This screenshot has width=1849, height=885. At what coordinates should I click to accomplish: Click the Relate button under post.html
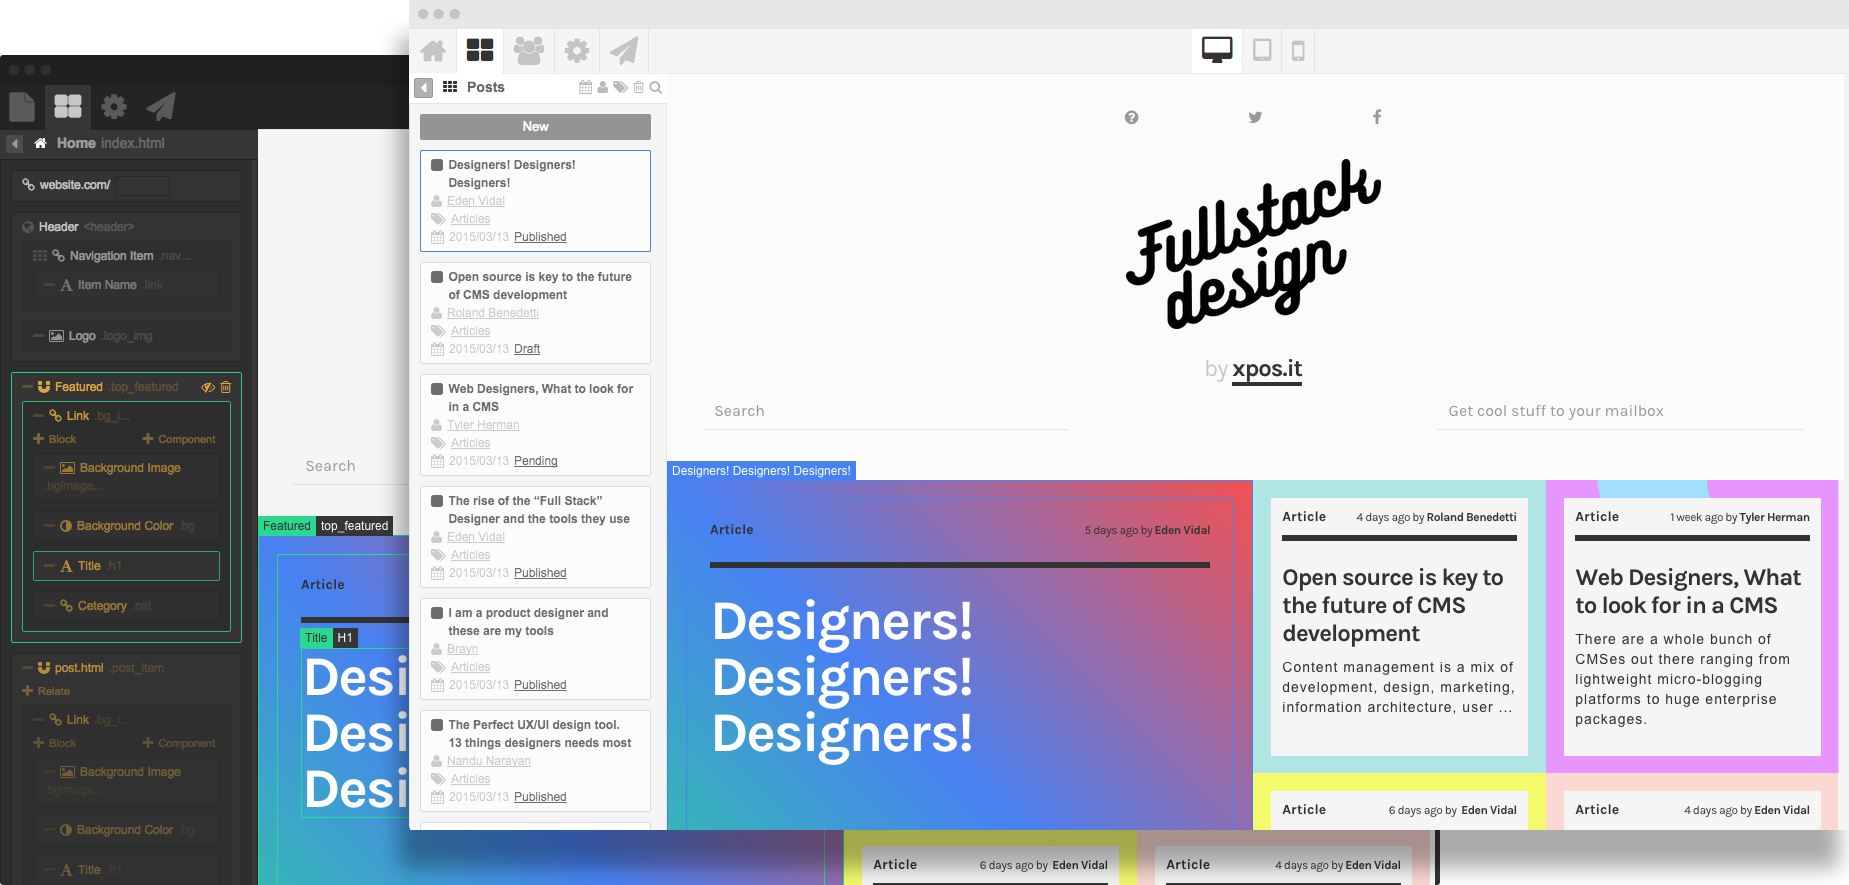pos(46,691)
